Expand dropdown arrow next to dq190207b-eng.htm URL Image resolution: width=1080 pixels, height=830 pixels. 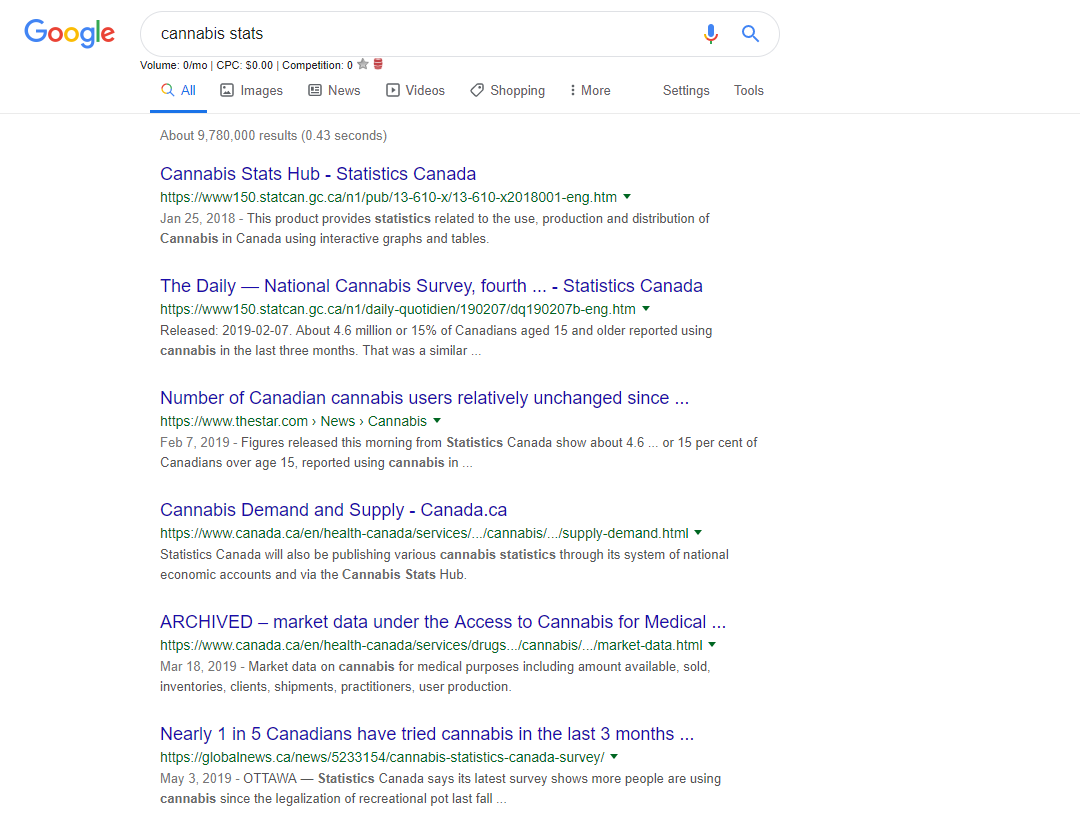tap(646, 309)
